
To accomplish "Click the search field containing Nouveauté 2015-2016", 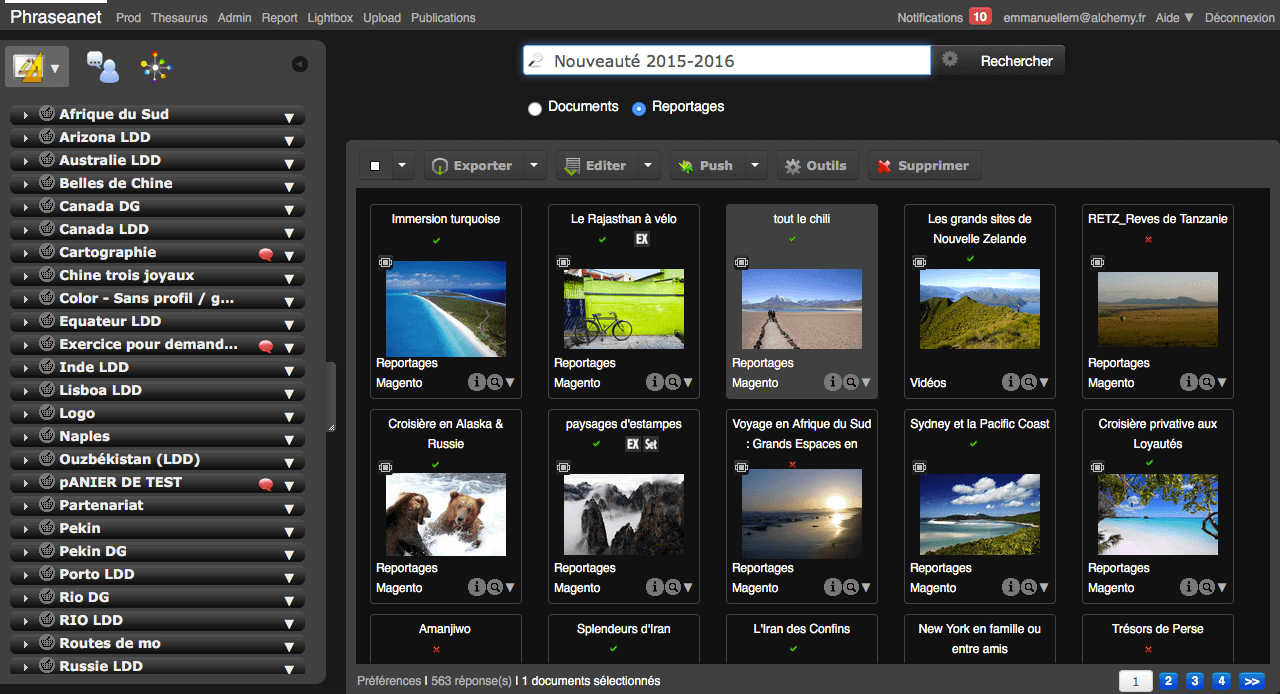I will [727, 61].
